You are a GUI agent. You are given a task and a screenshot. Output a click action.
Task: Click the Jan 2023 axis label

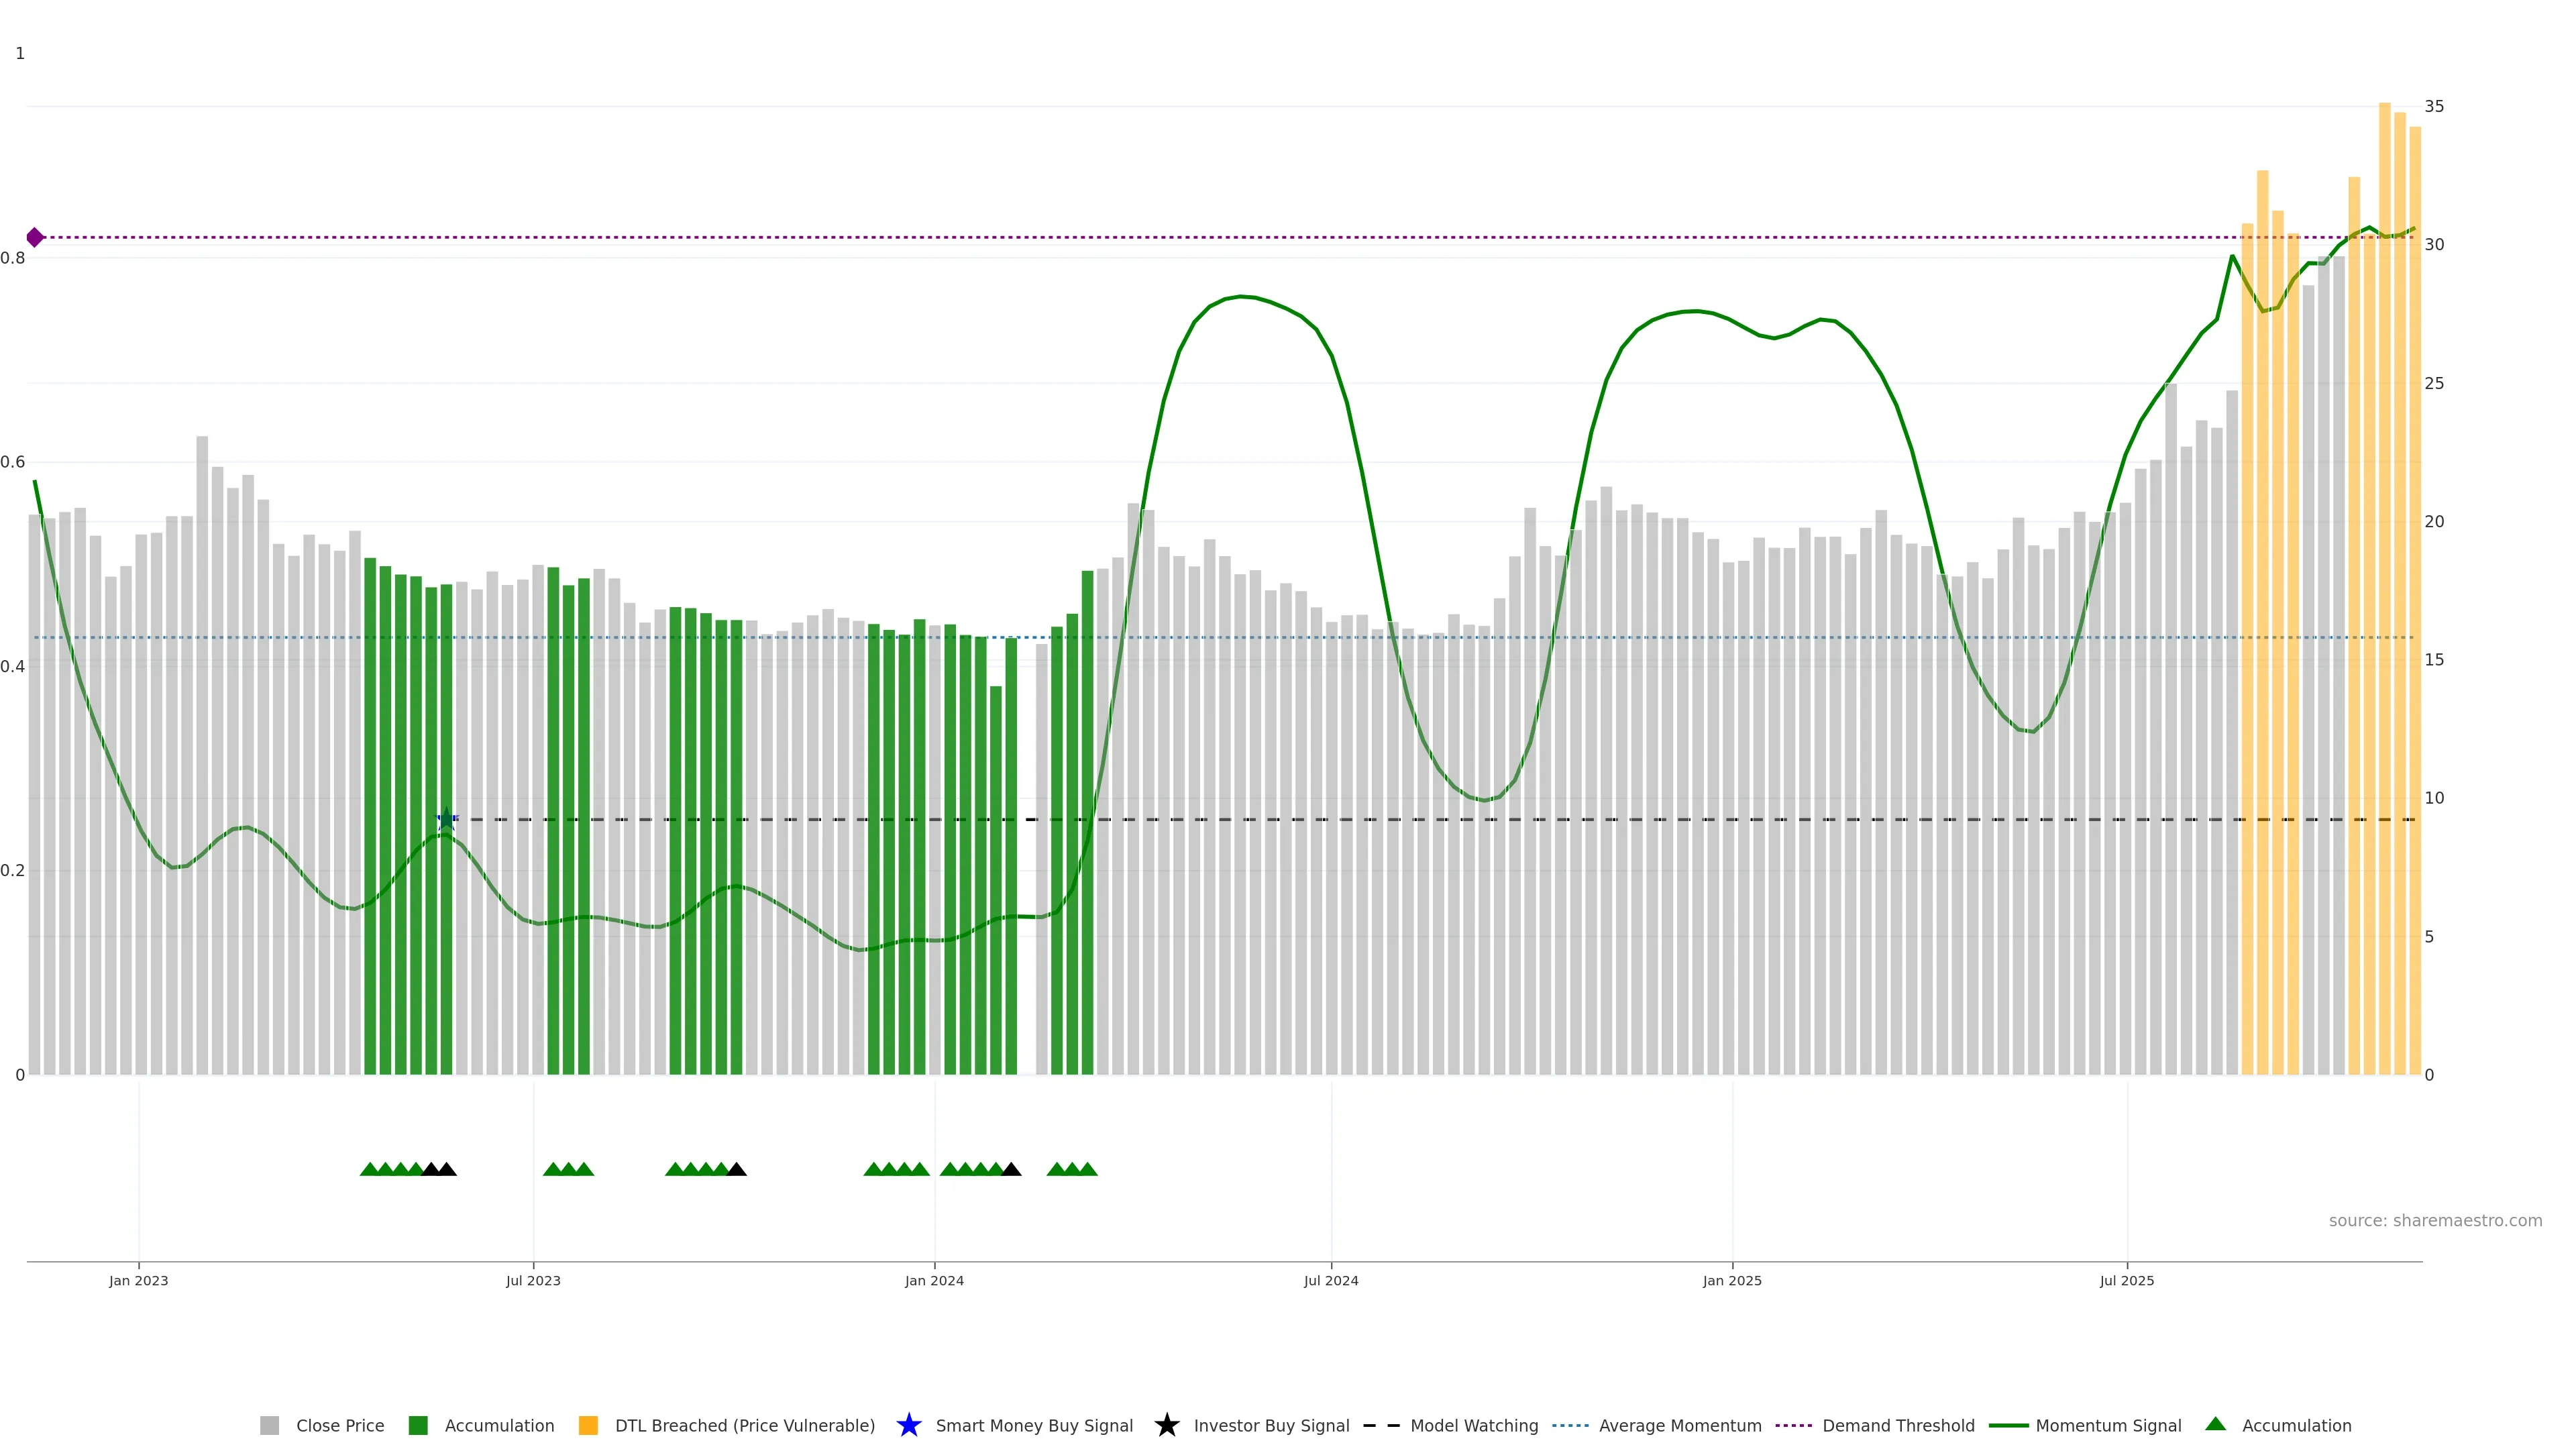click(139, 1280)
